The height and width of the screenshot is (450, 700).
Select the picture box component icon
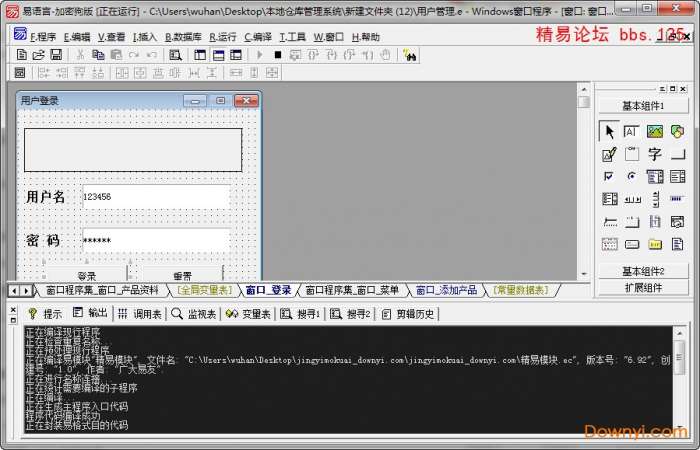point(655,132)
